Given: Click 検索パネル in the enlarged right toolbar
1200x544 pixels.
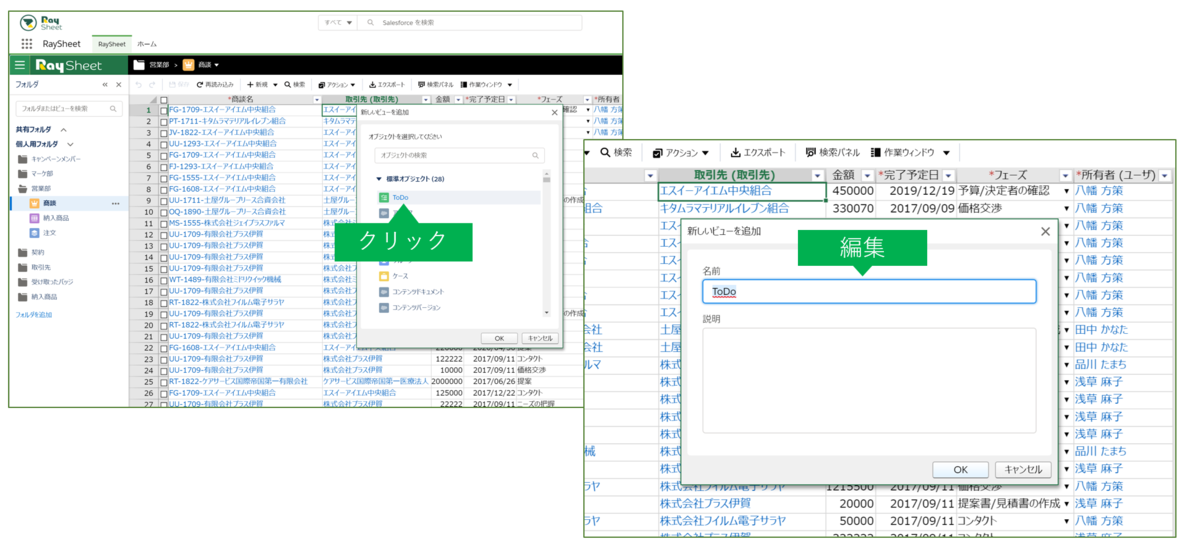Looking at the screenshot, I should click(833, 152).
